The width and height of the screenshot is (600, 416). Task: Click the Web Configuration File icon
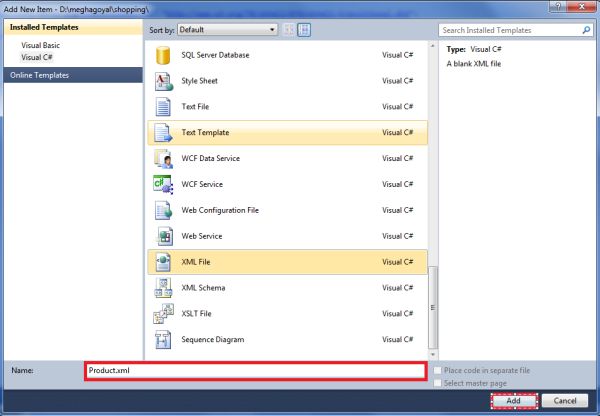163,210
